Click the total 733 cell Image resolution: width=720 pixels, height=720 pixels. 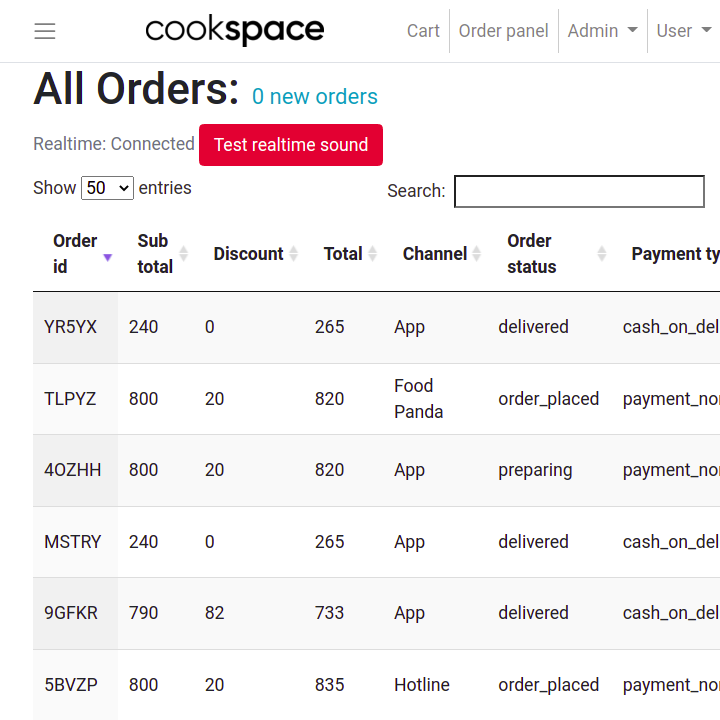329,613
